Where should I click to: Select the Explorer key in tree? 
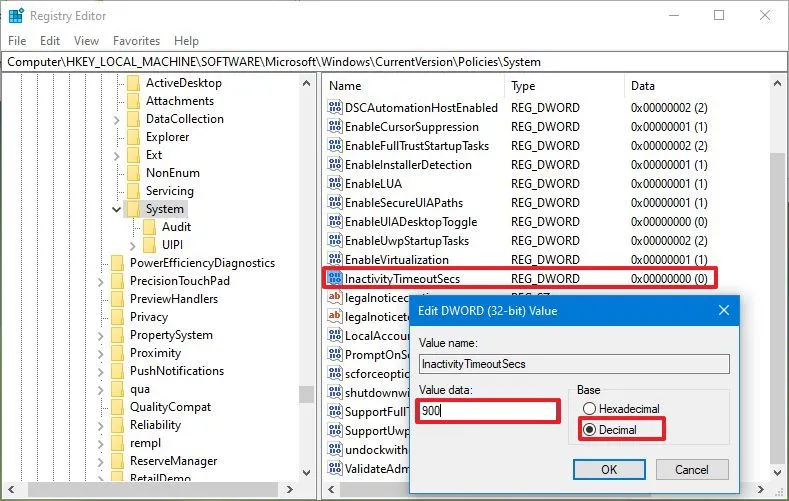pos(168,137)
